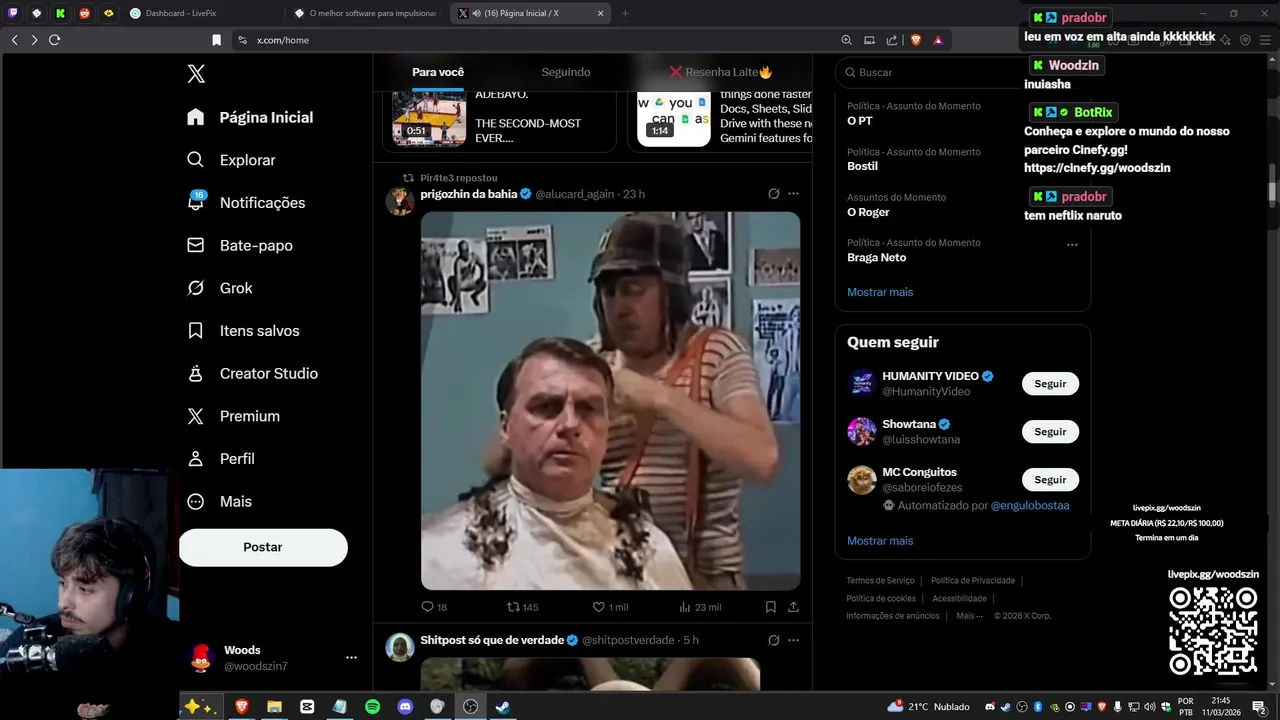
Task: Open the @engulobostaa link
Action: (1030, 506)
